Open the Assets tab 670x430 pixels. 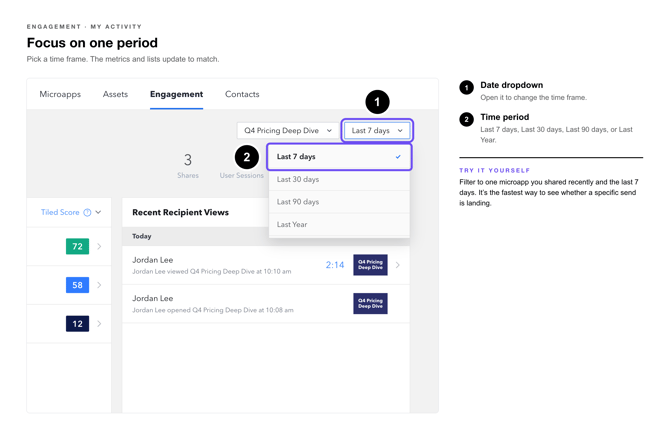pyautogui.click(x=115, y=94)
